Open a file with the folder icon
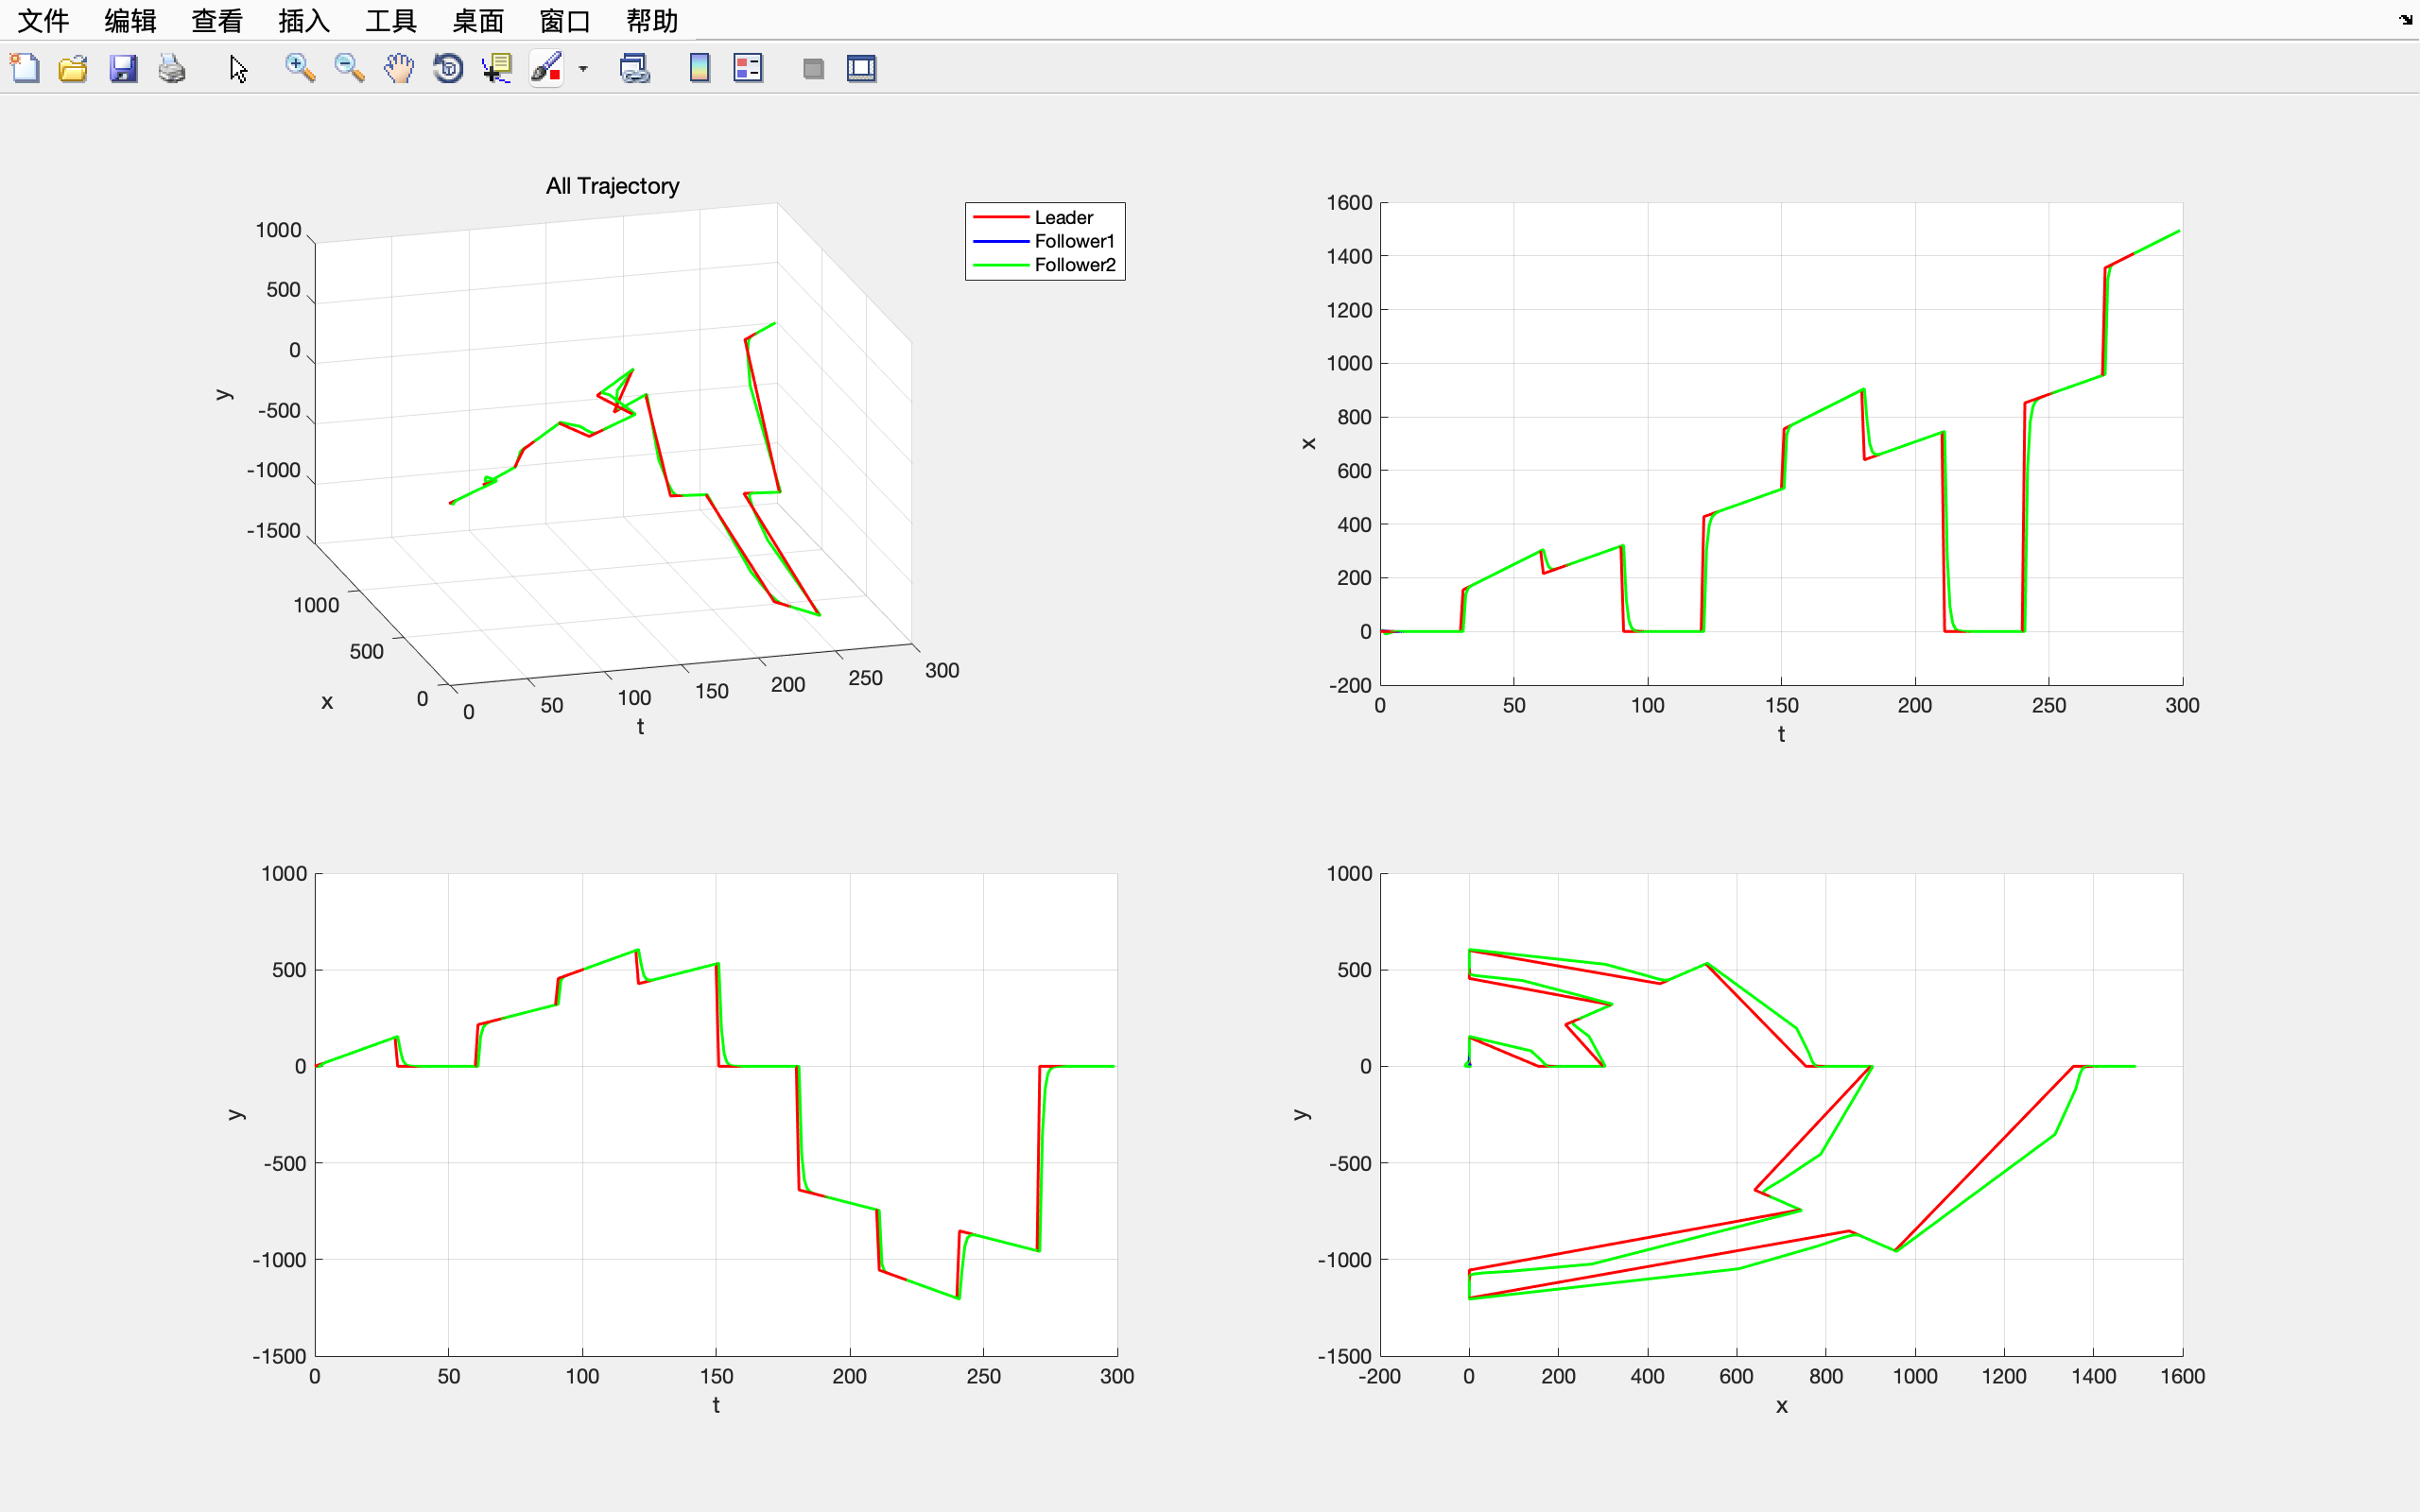The height and width of the screenshot is (1512, 2420). 73,68
